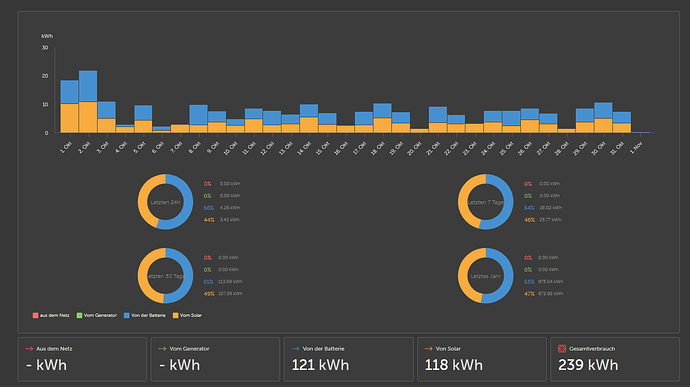
Task: Open the '239 kWh' Gesamtverbrauch value
Action: 588,365
